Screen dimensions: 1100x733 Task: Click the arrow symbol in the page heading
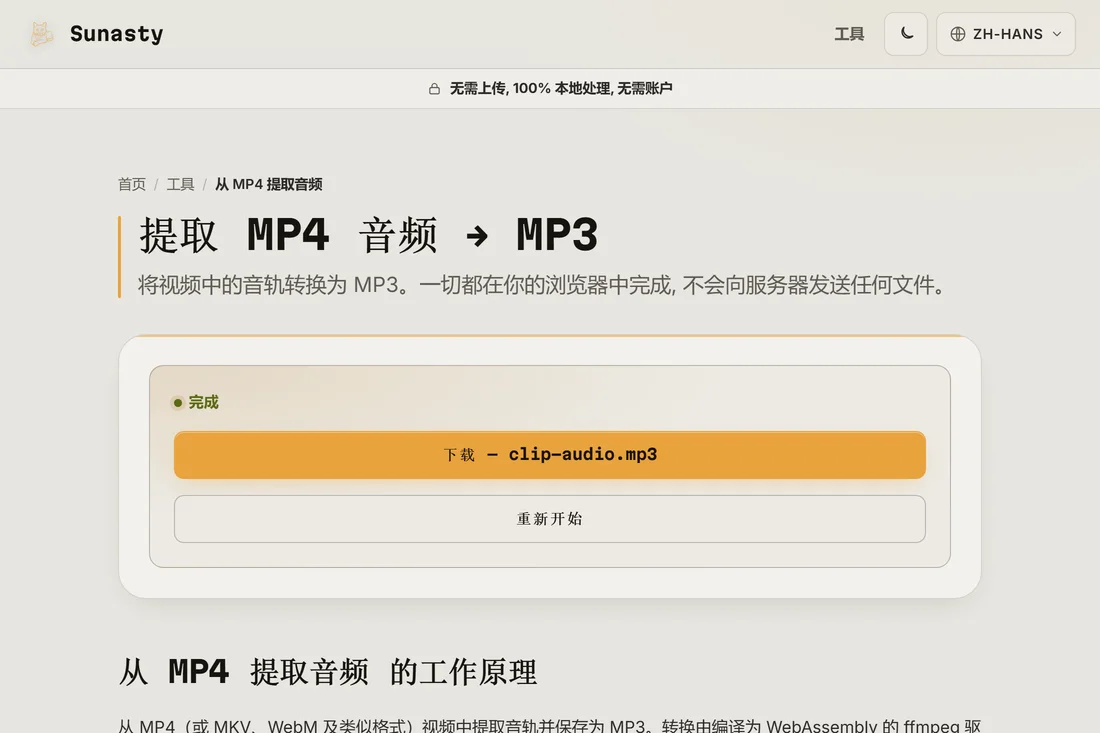click(477, 236)
